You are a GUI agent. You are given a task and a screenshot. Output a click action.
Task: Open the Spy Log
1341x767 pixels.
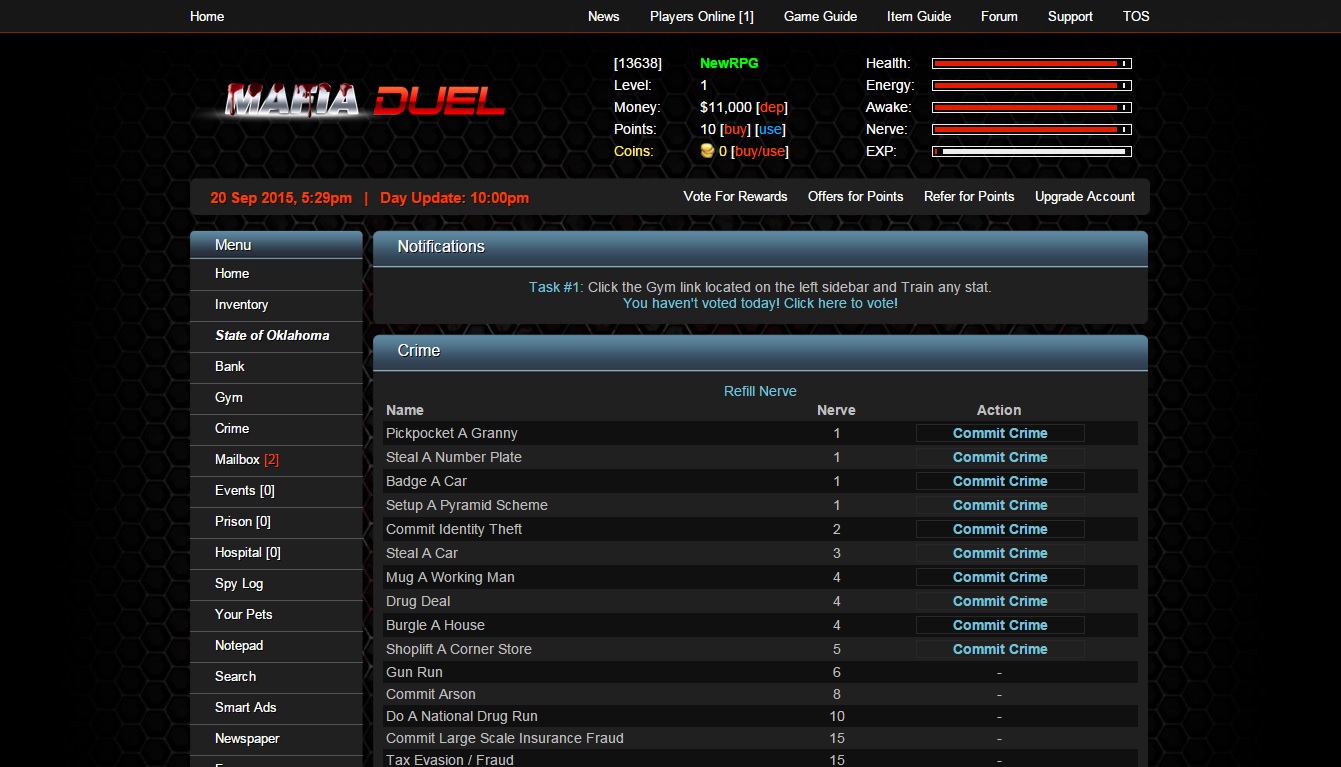[276, 584]
